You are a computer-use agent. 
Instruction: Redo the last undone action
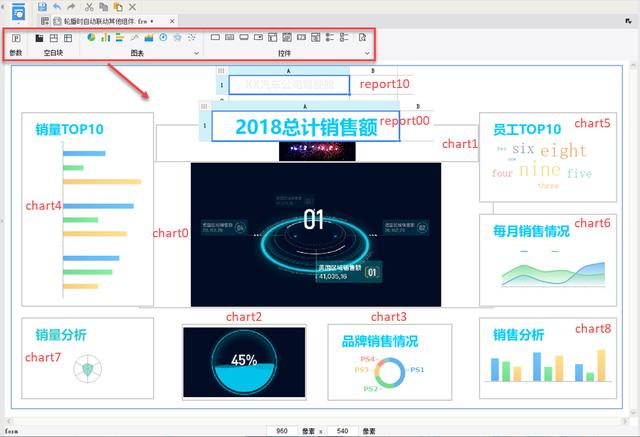71,7
